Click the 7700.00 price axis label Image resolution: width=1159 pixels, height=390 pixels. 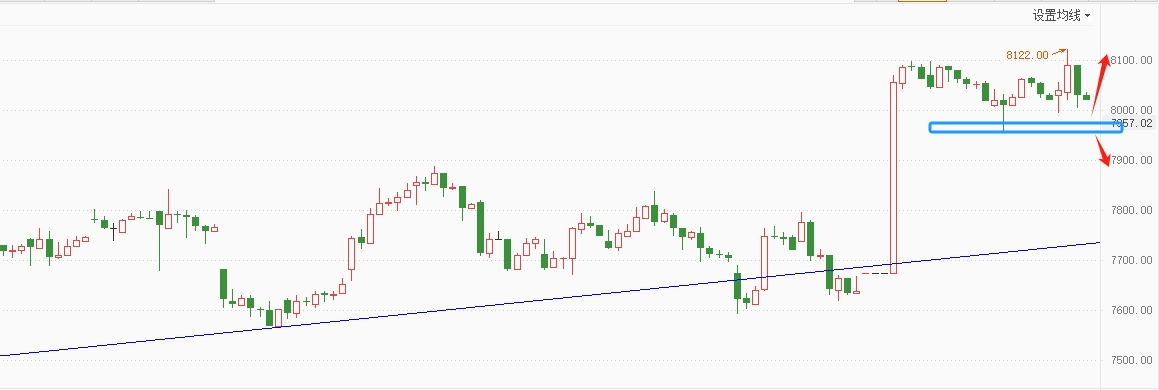pos(1132,260)
